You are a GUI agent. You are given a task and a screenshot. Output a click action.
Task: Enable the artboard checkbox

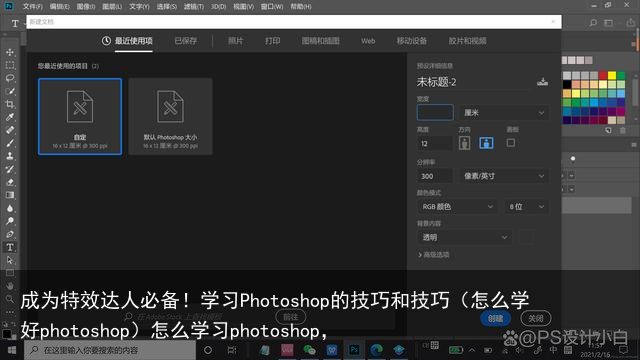click(511, 143)
